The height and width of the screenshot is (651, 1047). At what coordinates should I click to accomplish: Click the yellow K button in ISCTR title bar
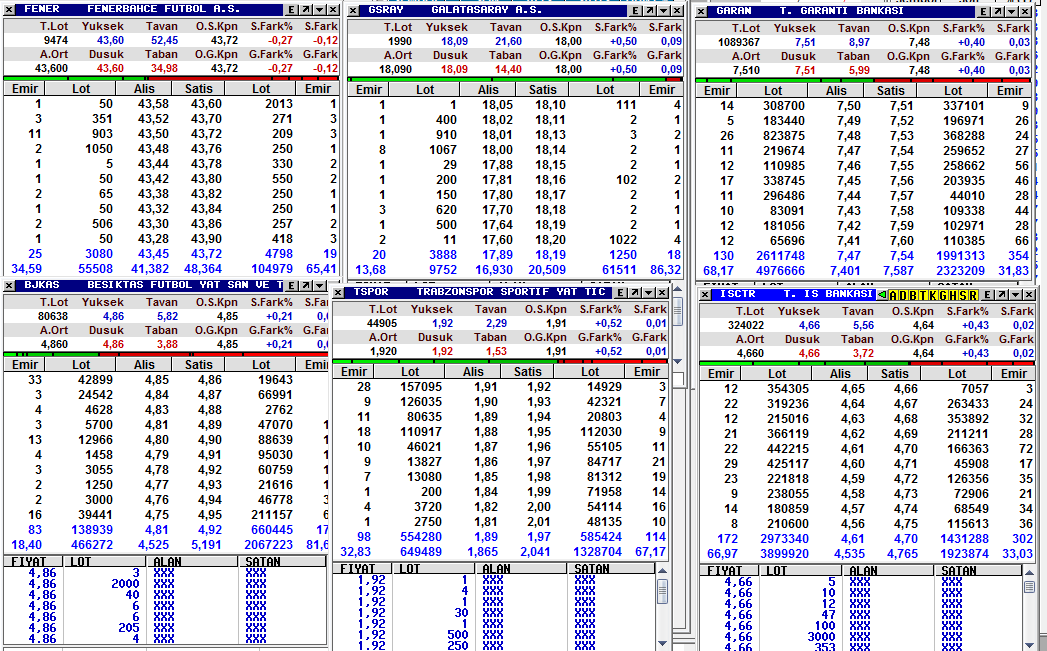[931, 296]
